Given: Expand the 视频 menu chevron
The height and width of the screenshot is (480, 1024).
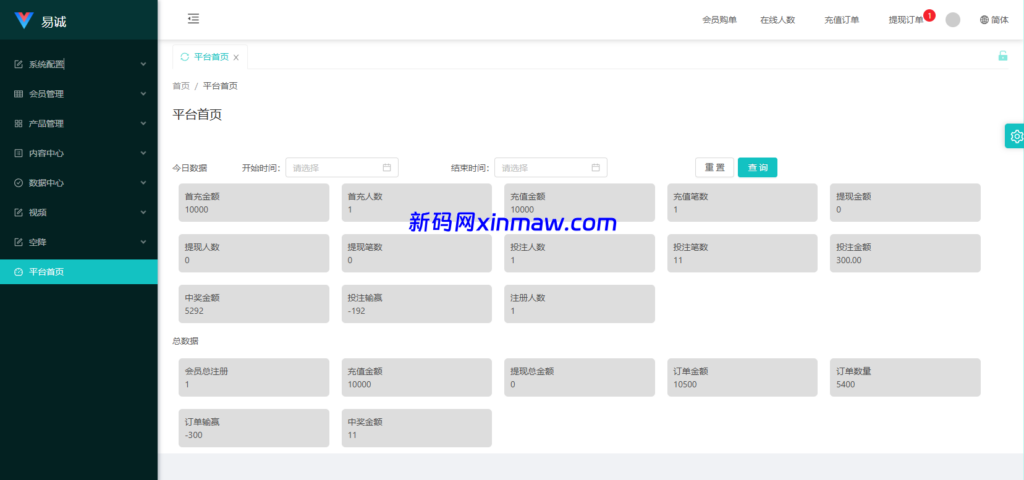Looking at the screenshot, I should click(143, 212).
